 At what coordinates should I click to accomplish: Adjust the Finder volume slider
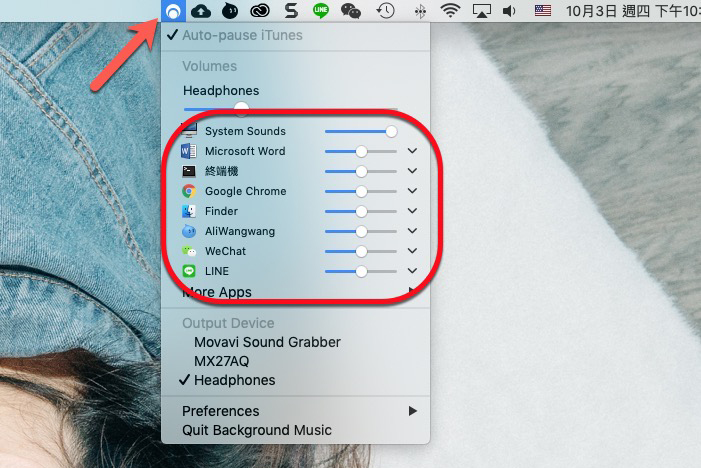(361, 211)
